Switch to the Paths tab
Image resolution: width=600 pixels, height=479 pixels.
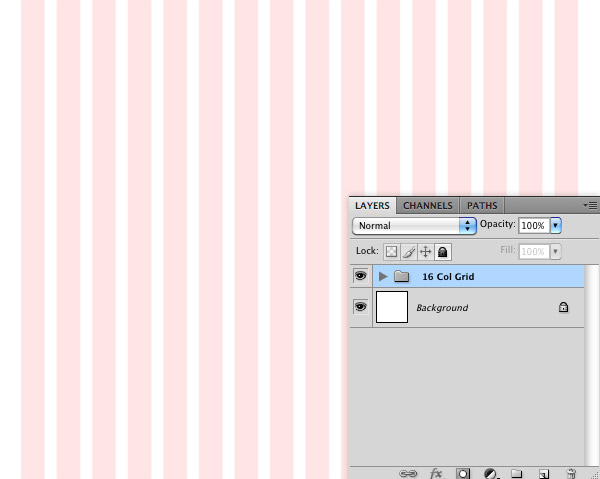point(482,205)
